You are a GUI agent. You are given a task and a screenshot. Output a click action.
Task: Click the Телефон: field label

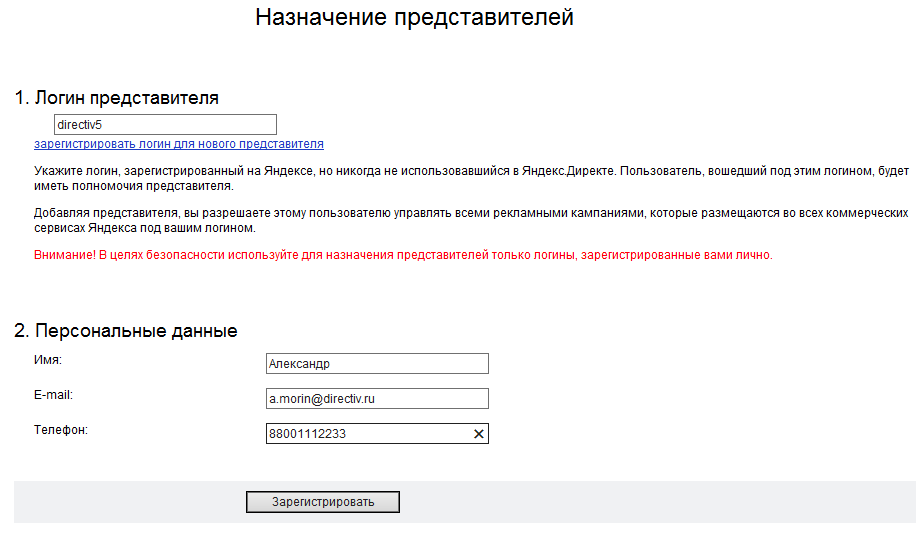(61, 430)
